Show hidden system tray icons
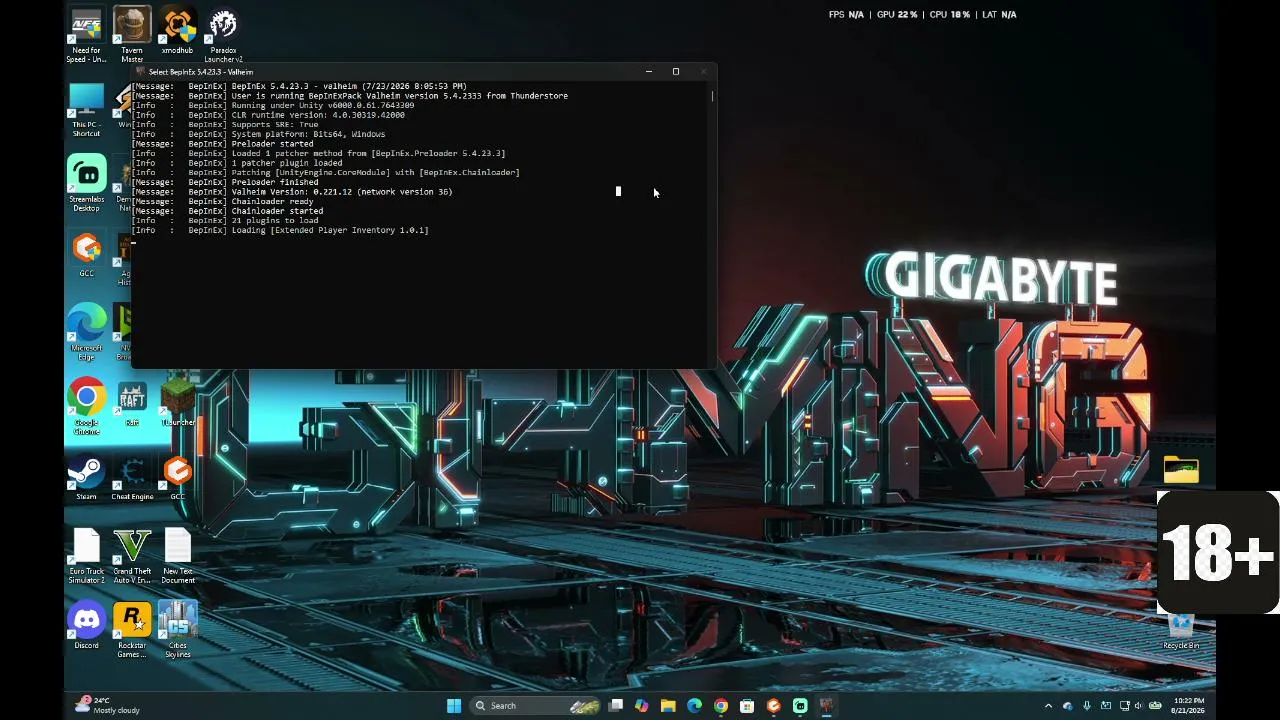The image size is (1280, 720). point(1048,705)
